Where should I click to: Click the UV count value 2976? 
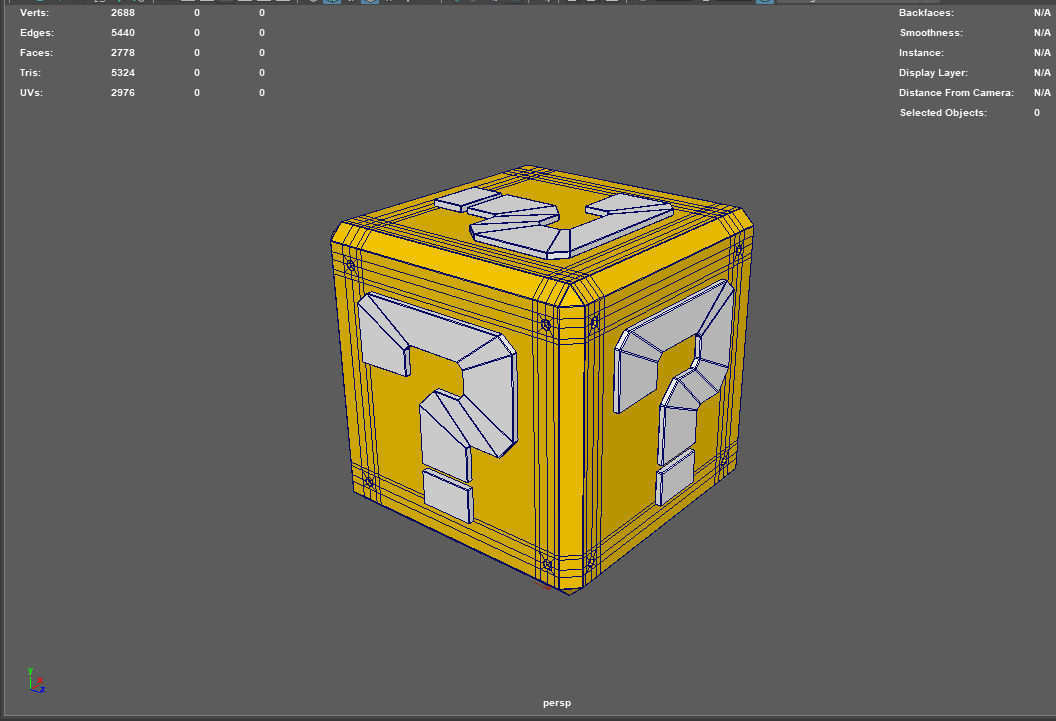pyautogui.click(x=123, y=93)
